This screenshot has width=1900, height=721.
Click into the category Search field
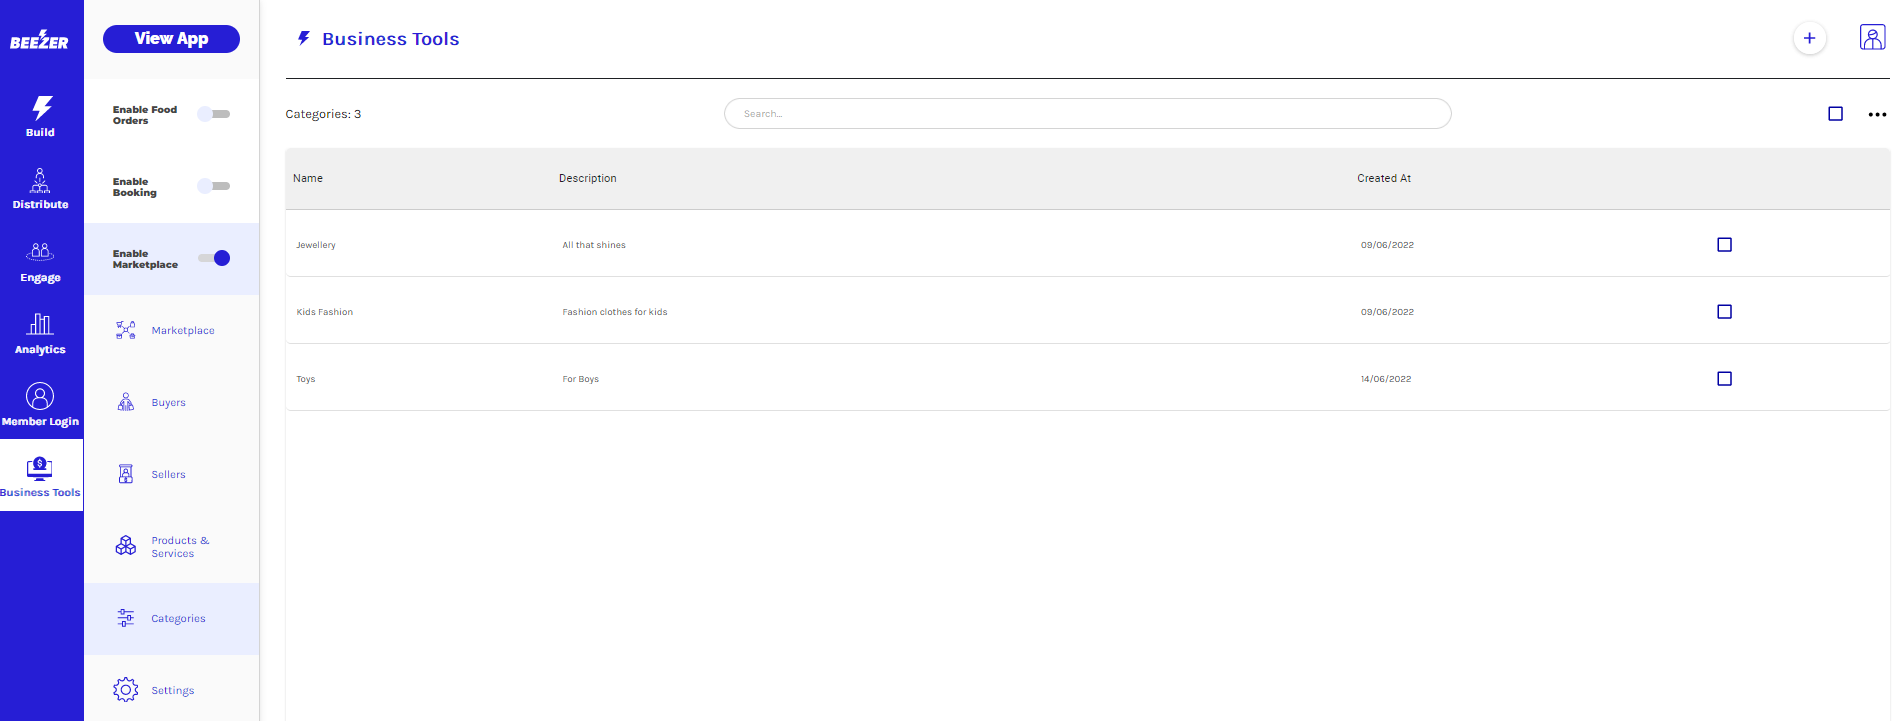coord(1087,114)
